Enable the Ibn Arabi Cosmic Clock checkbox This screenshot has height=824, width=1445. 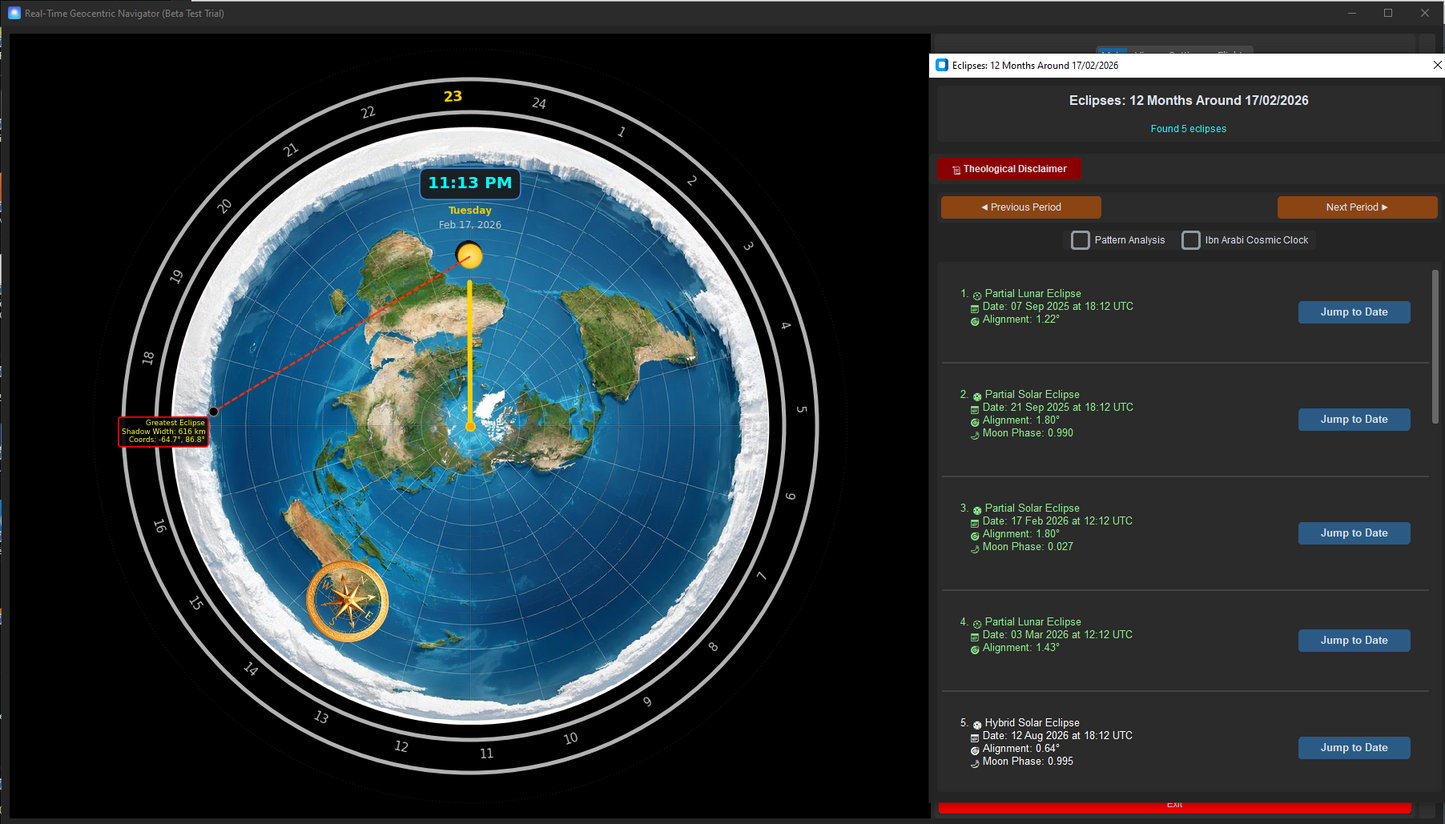pyautogui.click(x=1191, y=240)
